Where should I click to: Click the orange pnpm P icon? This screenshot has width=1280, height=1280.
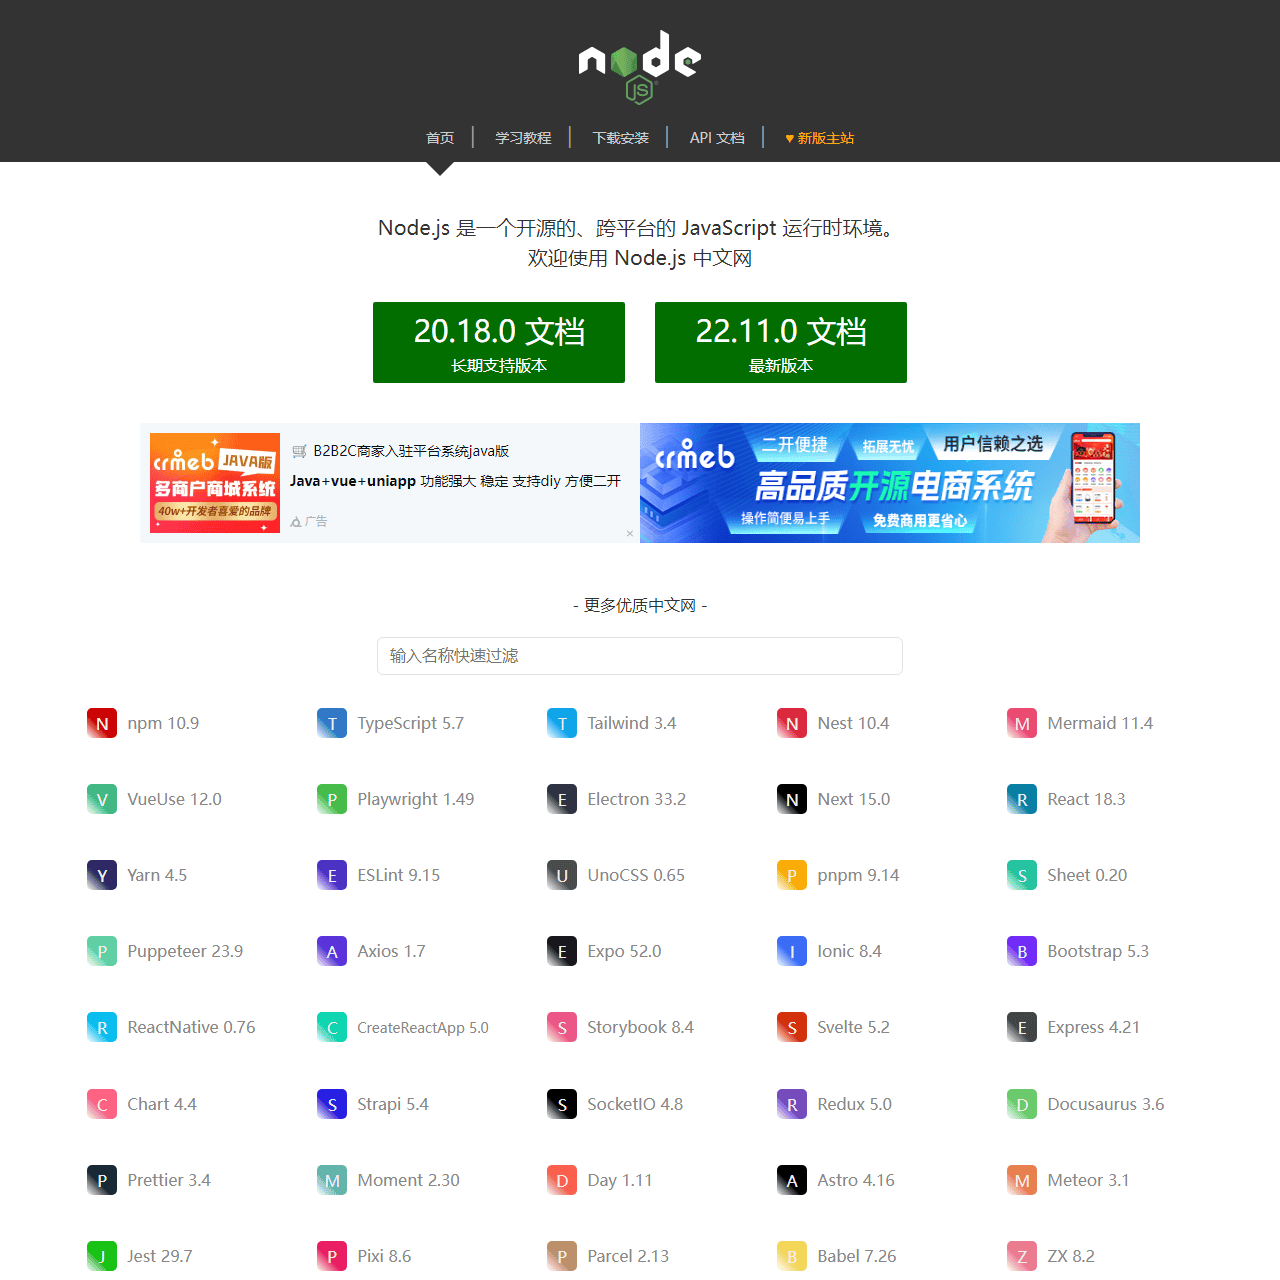[792, 875]
